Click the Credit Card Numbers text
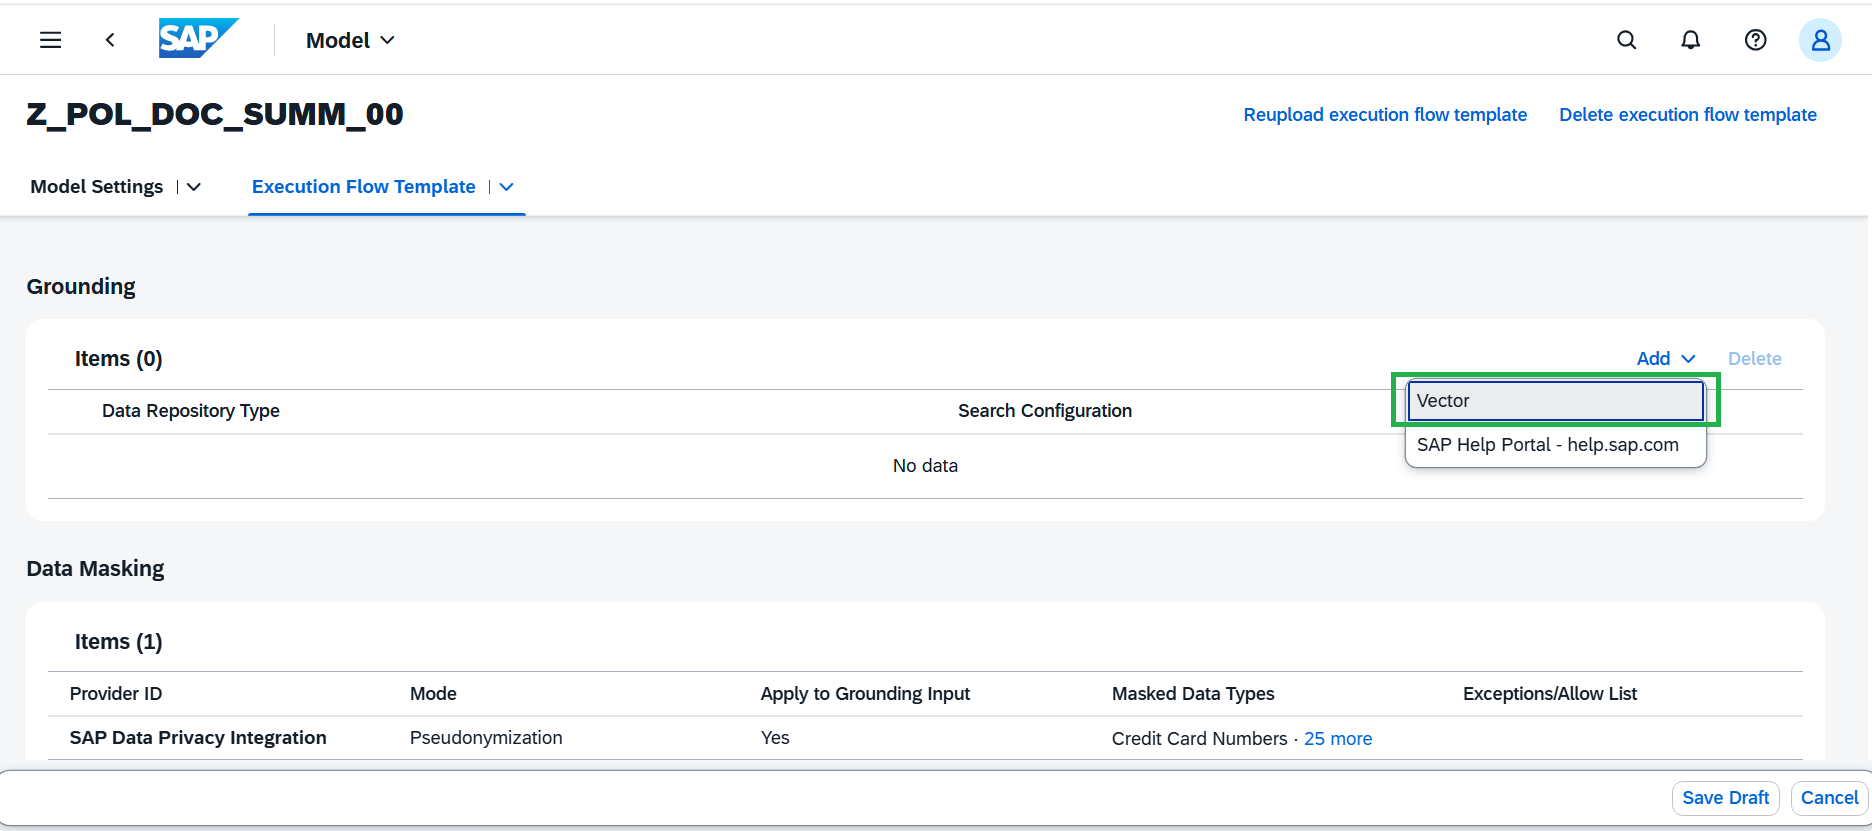The width and height of the screenshot is (1872, 831). (1200, 739)
